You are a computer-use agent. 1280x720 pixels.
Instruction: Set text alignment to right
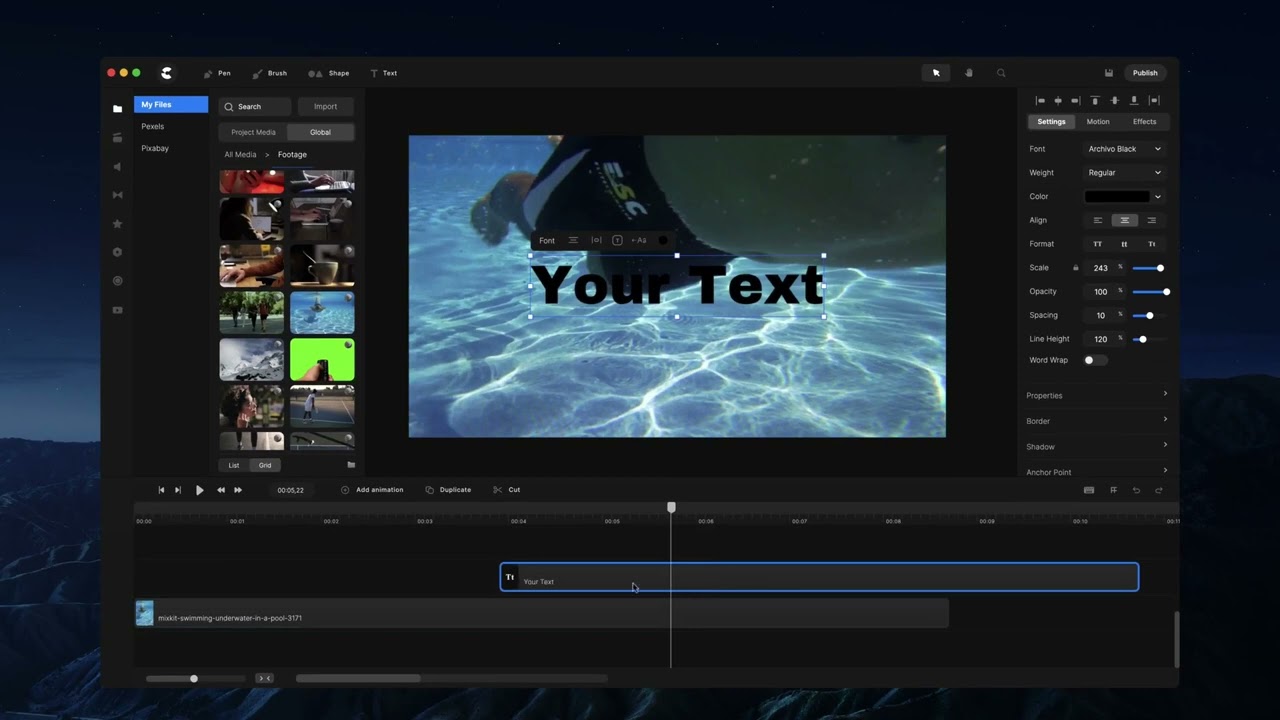1151,220
